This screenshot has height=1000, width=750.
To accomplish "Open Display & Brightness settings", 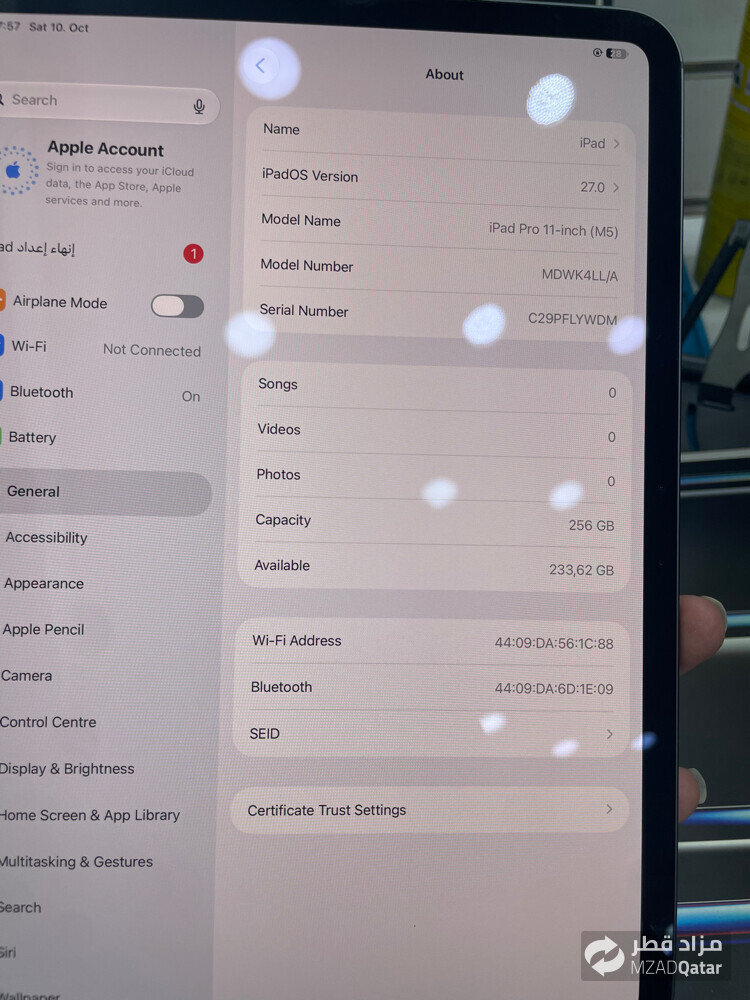I will (x=102, y=769).
